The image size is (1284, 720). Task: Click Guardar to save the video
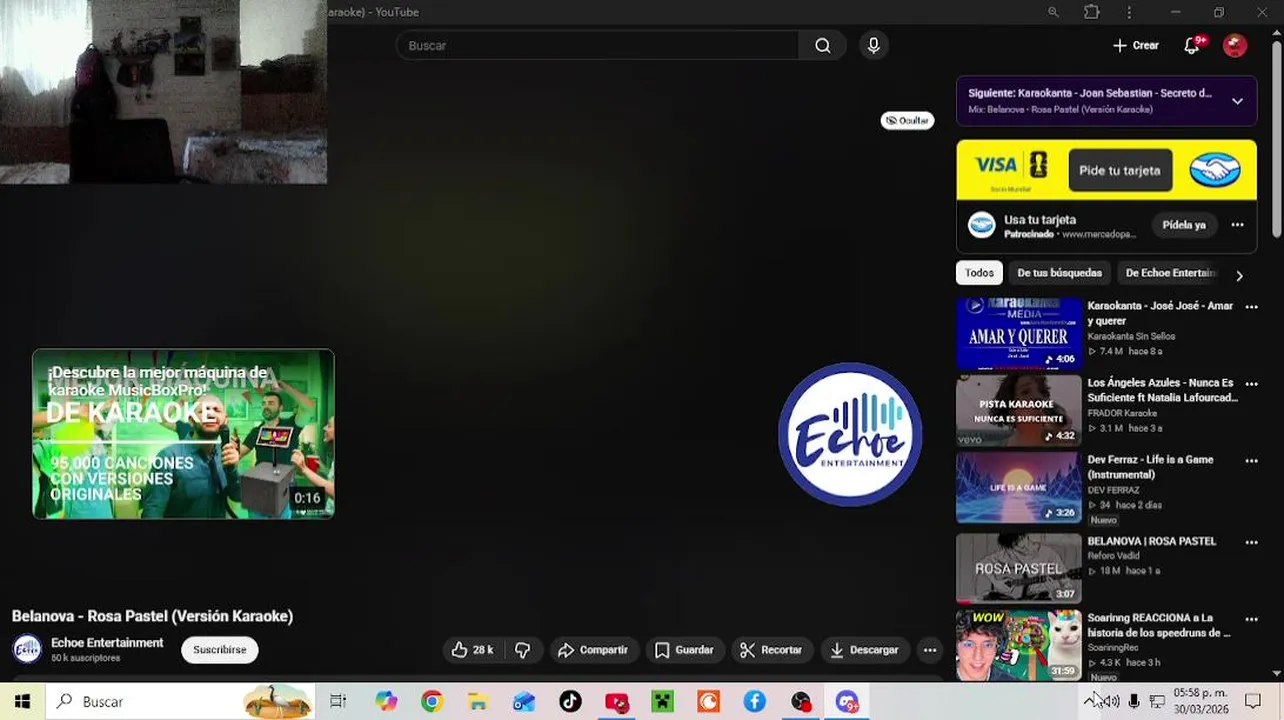684,650
